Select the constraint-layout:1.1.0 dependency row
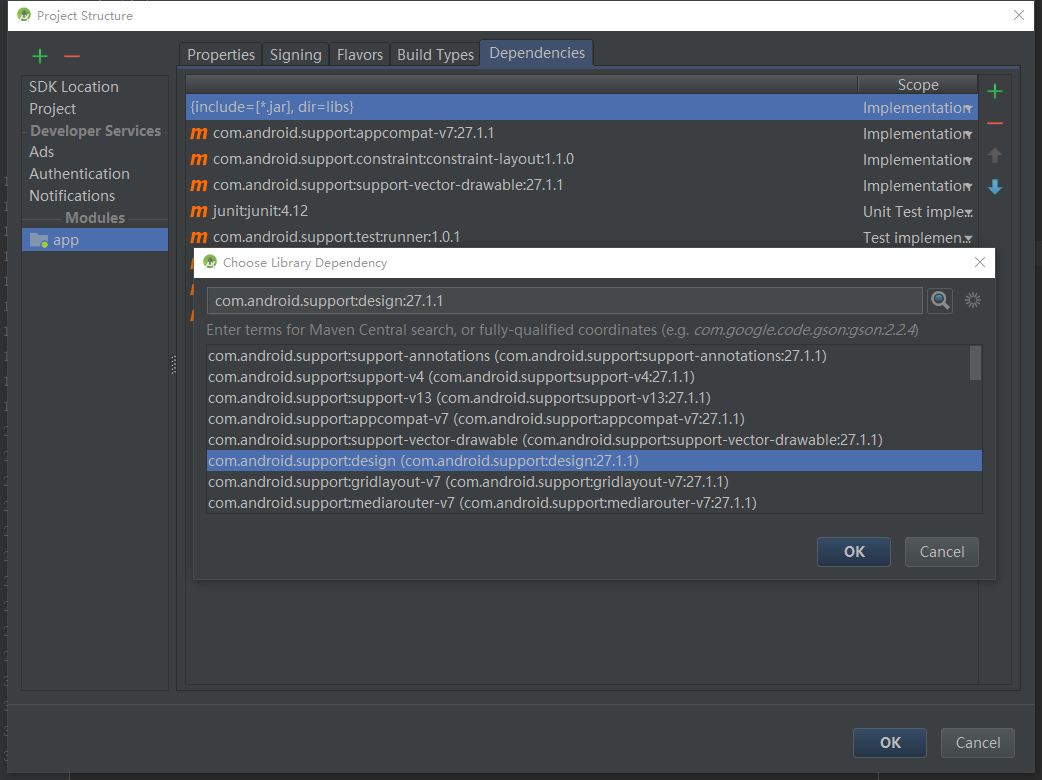Screen dimensions: 1042x780 pyautogui.click(x=581, y=159)
